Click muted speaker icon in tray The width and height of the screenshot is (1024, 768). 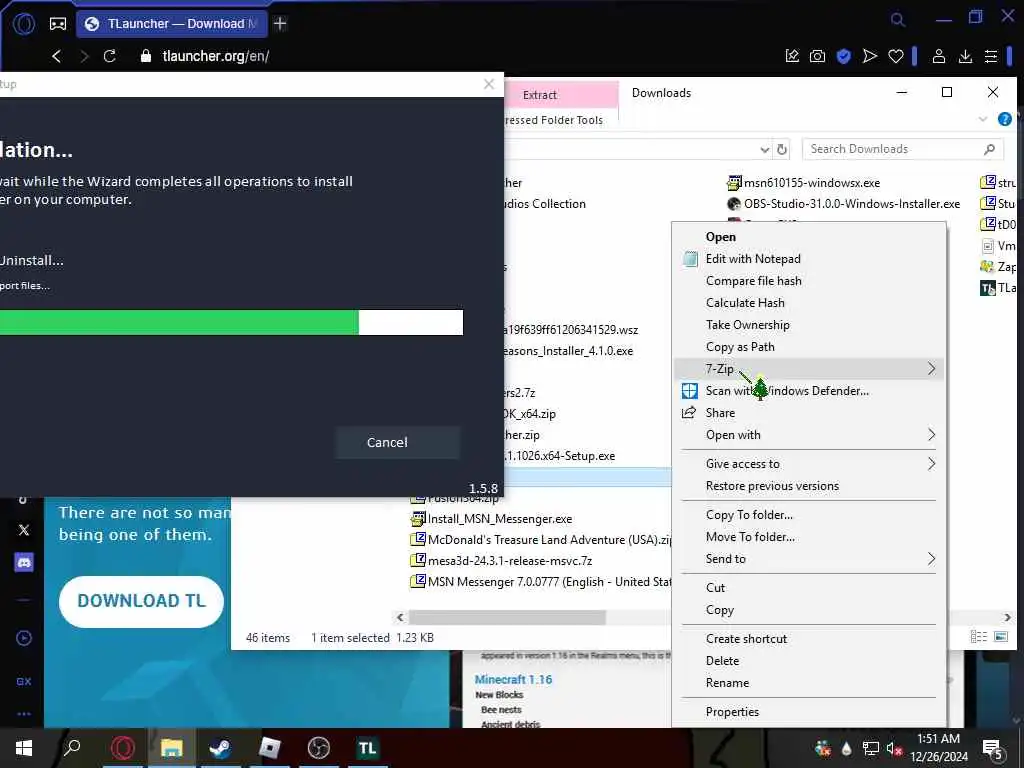894,748
